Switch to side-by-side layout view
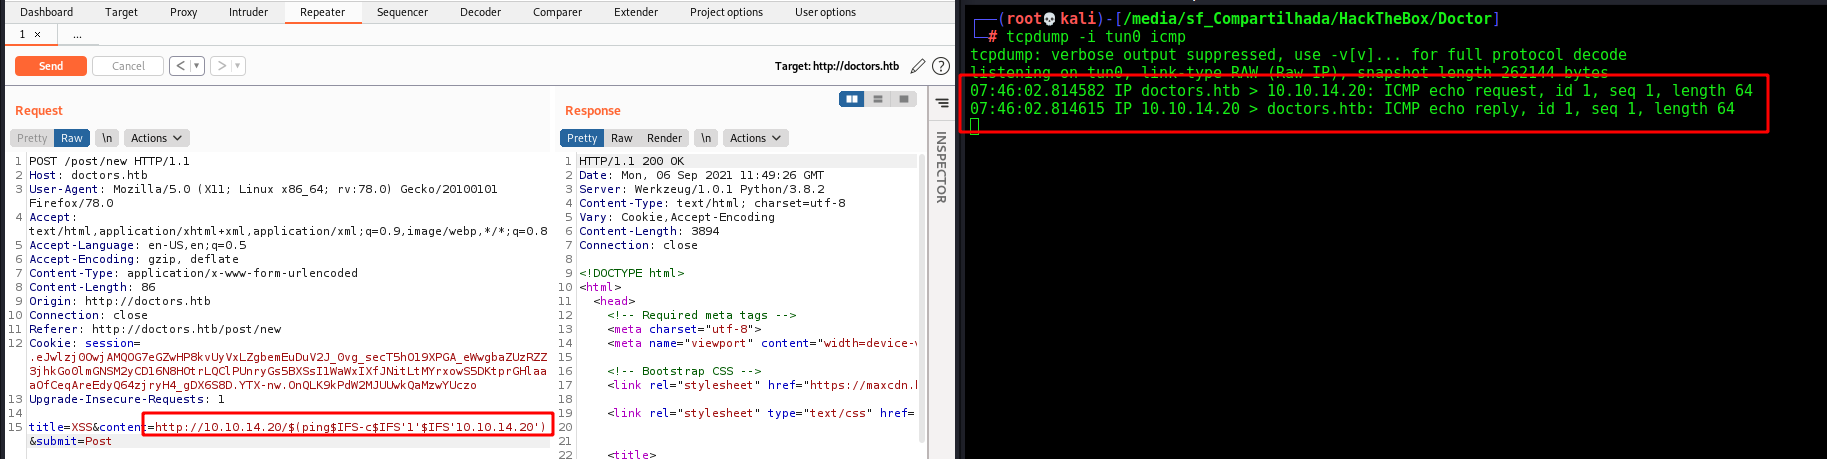The height and width of the screenshot is (459, 1827). [852, 99]
